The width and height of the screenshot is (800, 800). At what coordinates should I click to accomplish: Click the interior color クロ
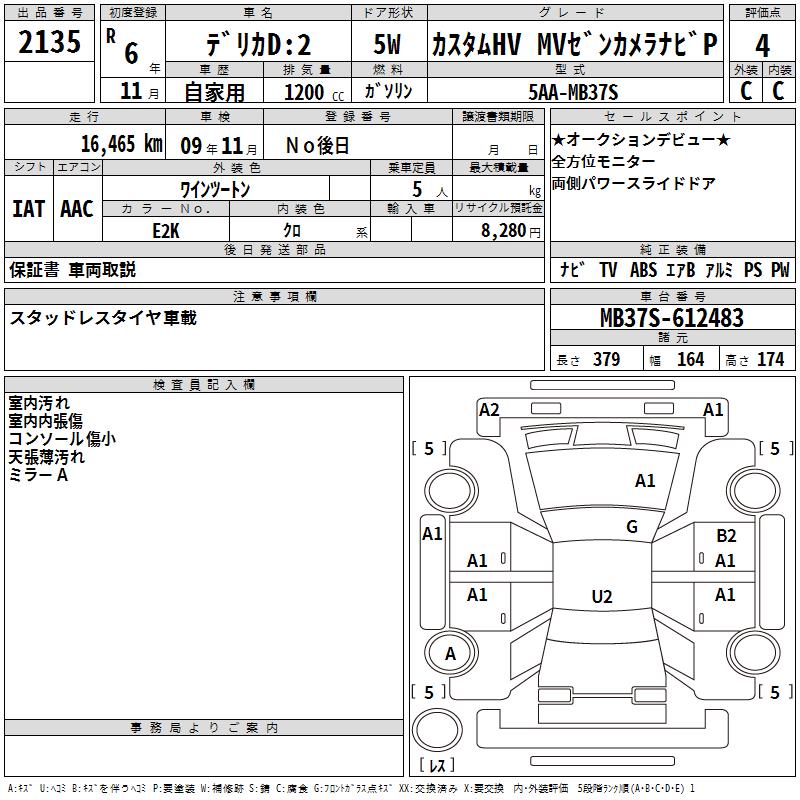(x=292, y=231)
